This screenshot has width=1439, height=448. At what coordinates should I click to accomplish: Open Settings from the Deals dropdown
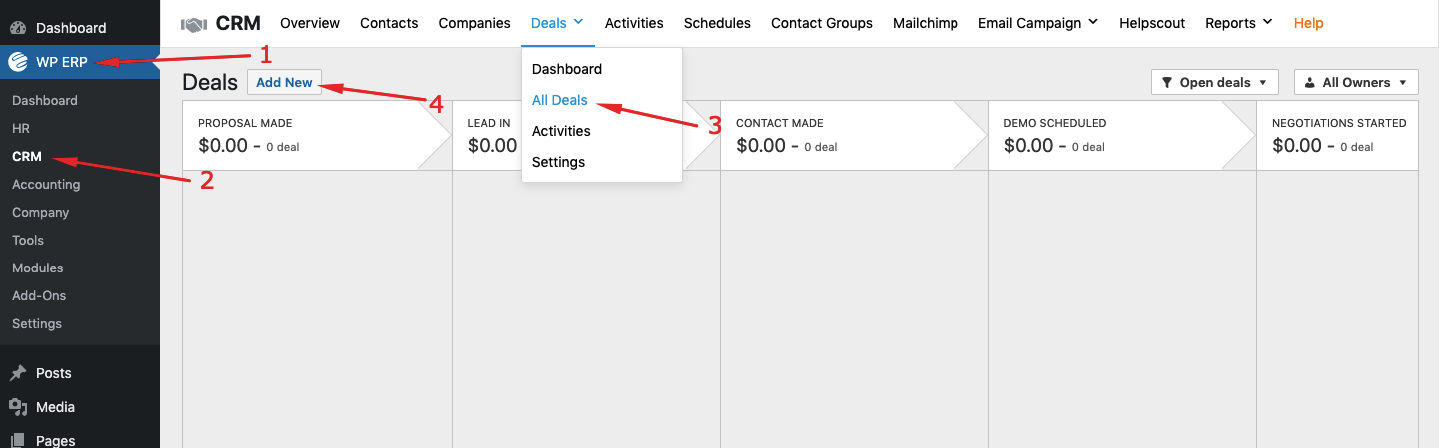click(601, 162)
